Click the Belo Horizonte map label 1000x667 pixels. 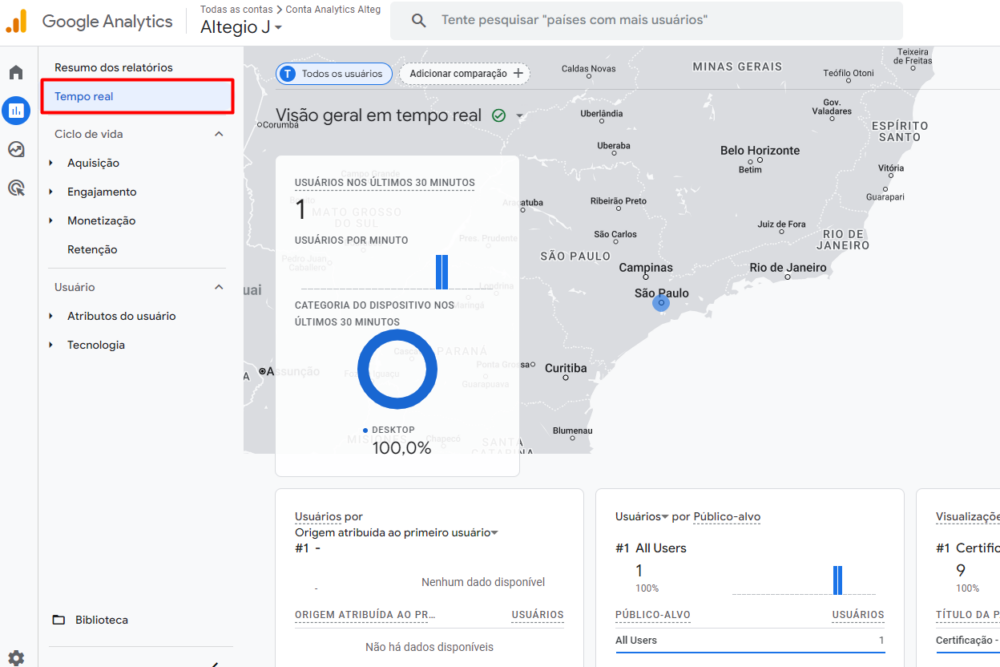760,150
